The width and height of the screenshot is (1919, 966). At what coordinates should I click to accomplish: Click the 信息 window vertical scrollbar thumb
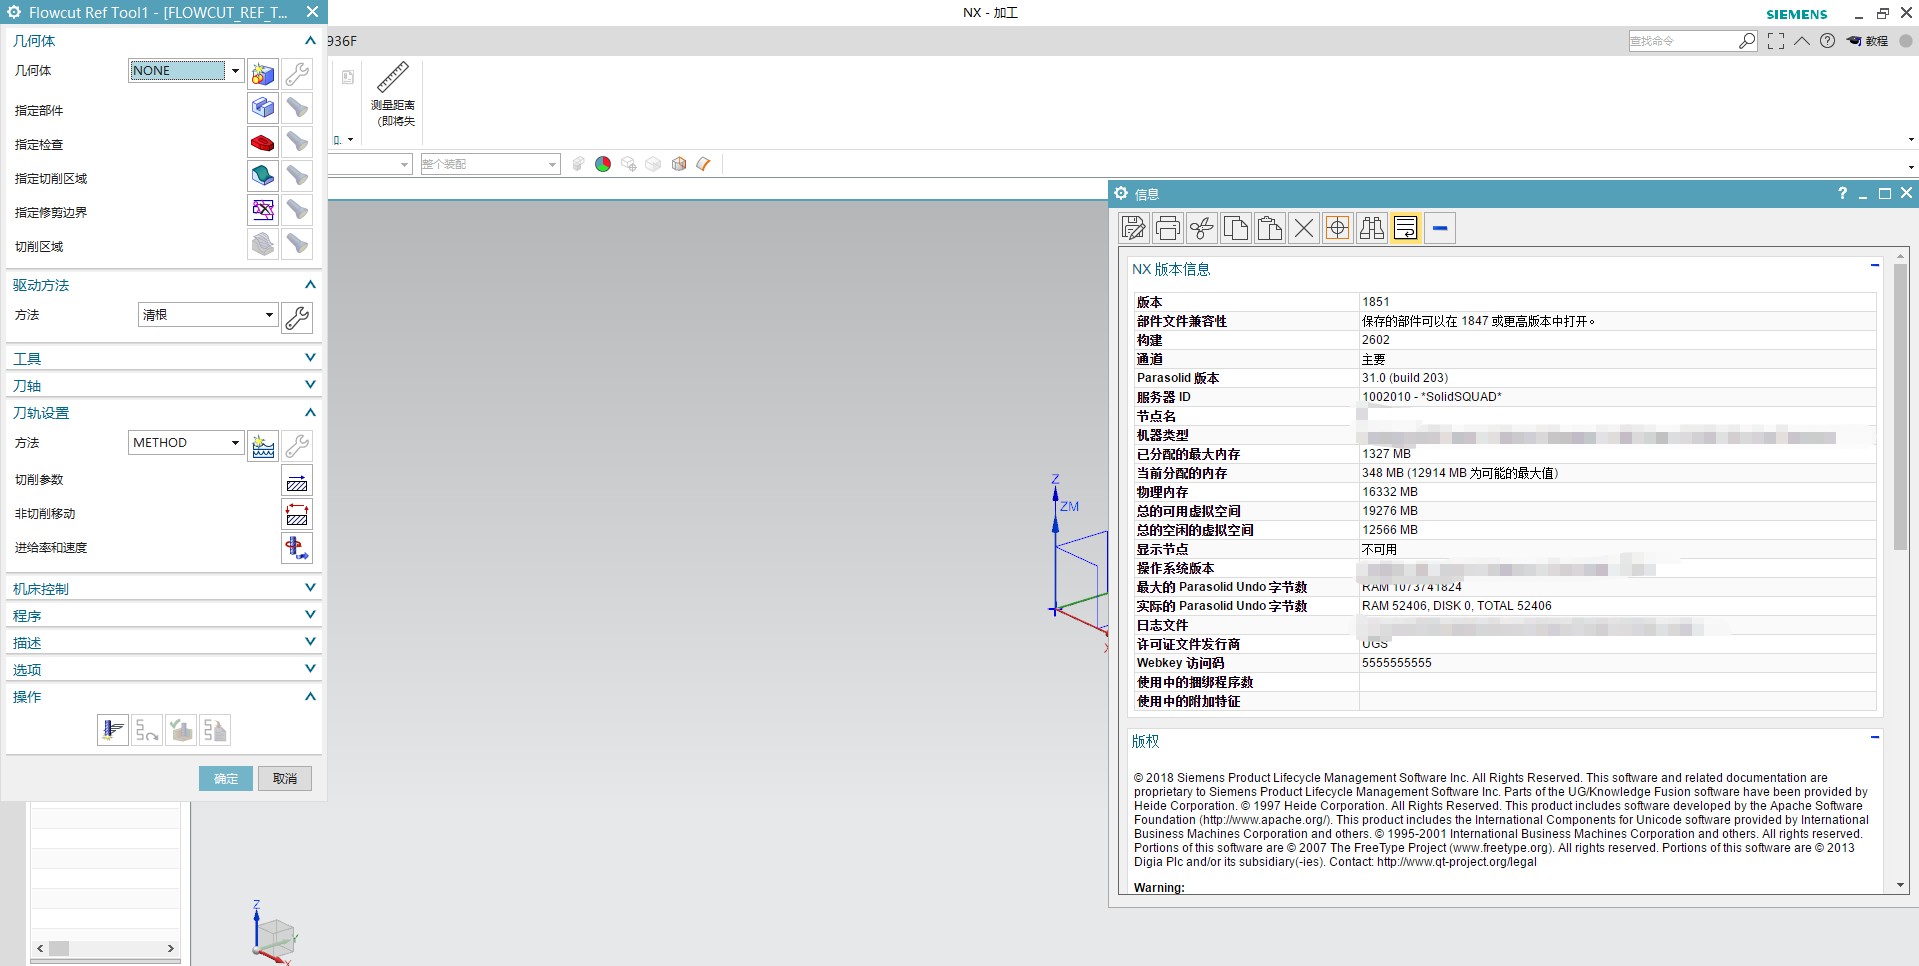click(x=1900, y=407)
